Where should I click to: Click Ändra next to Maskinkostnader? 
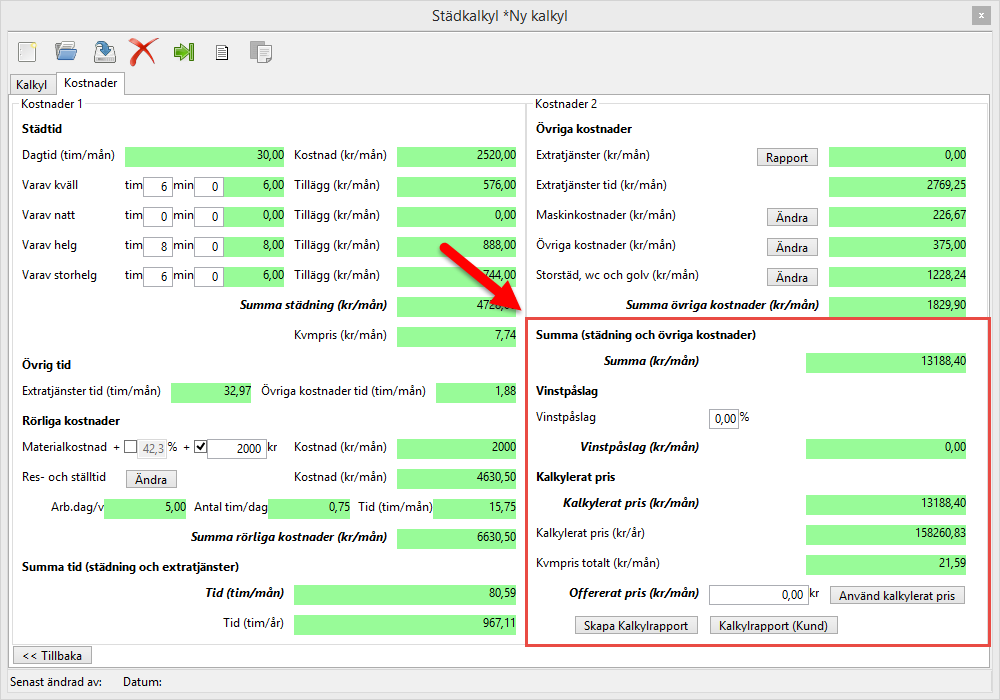(x=792, y=217)
